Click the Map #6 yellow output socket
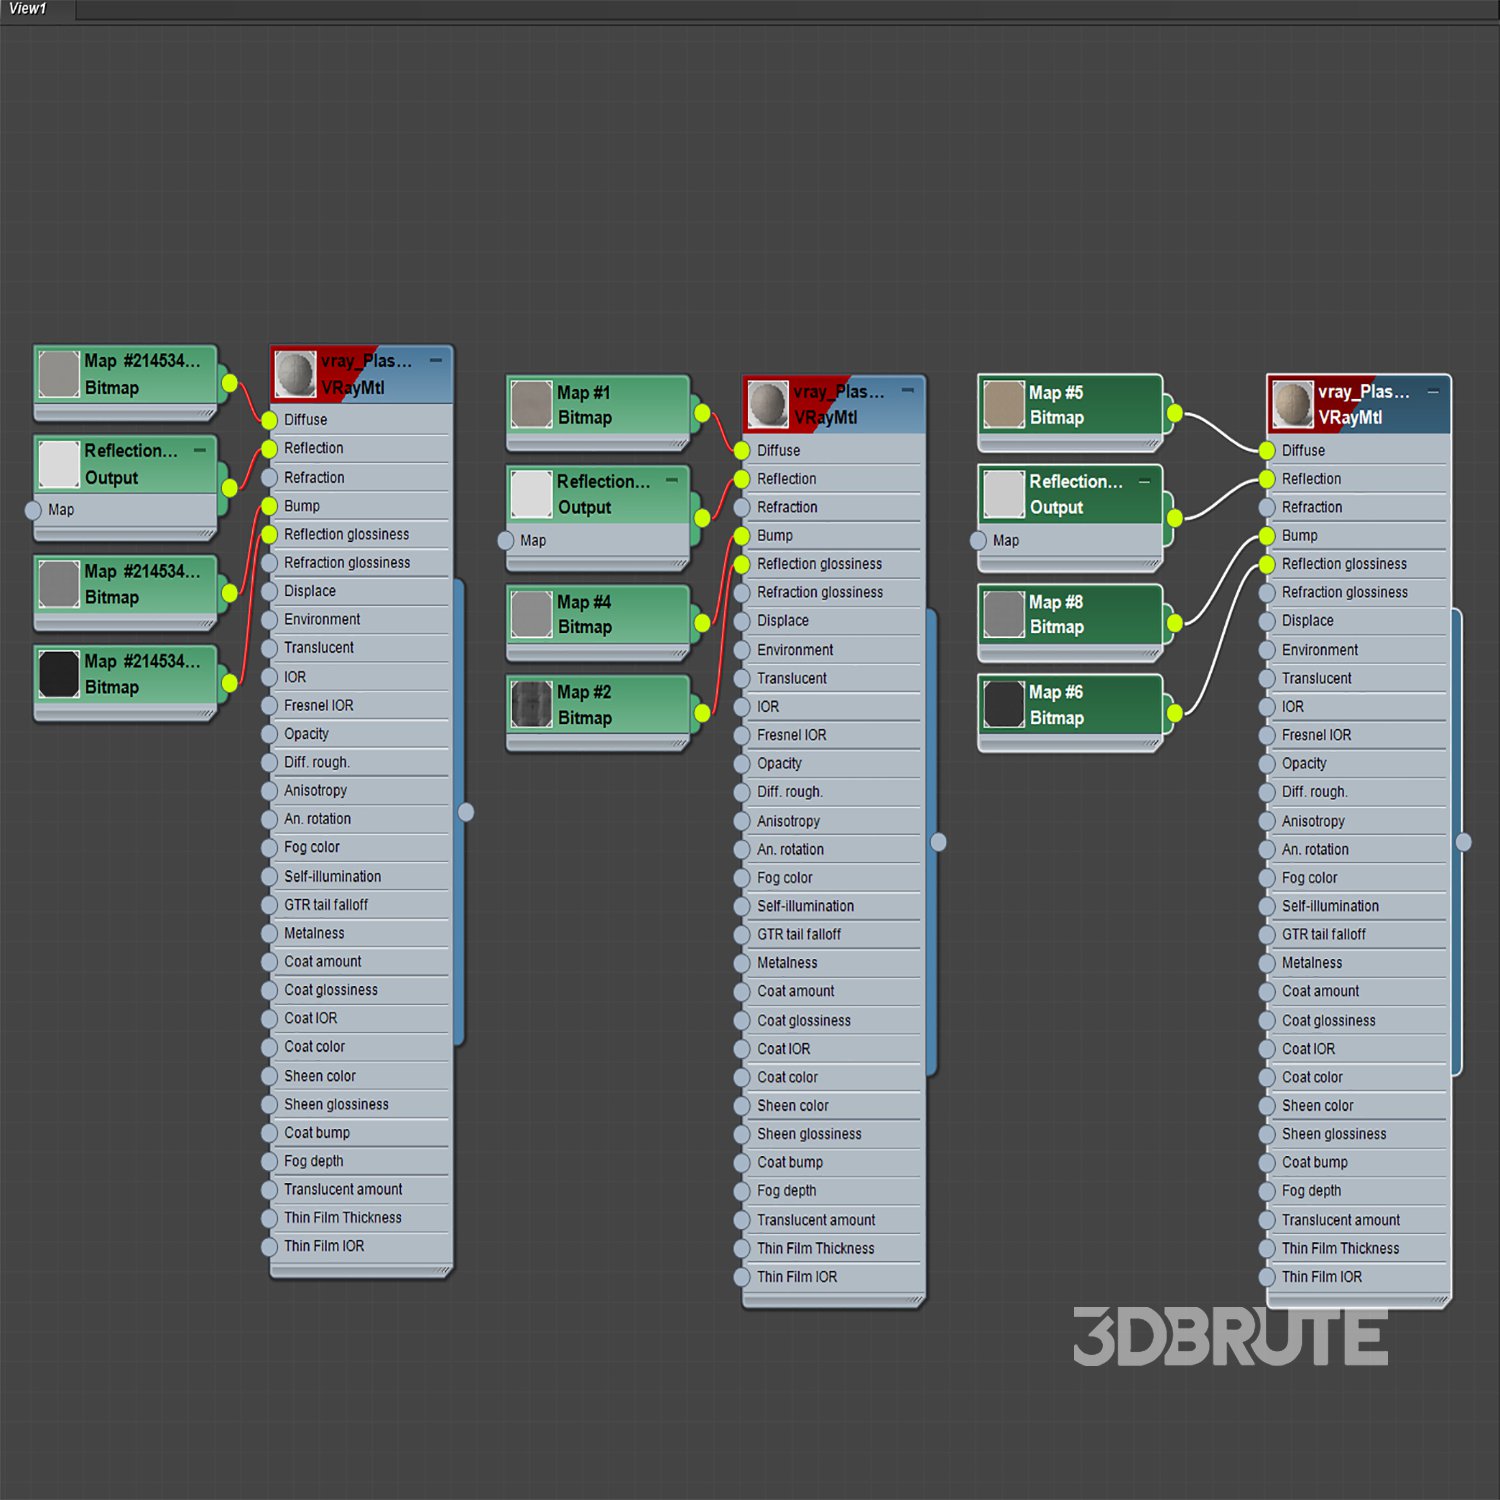The width and height of the screenshot is (1500, 1500). (1174, 713)
